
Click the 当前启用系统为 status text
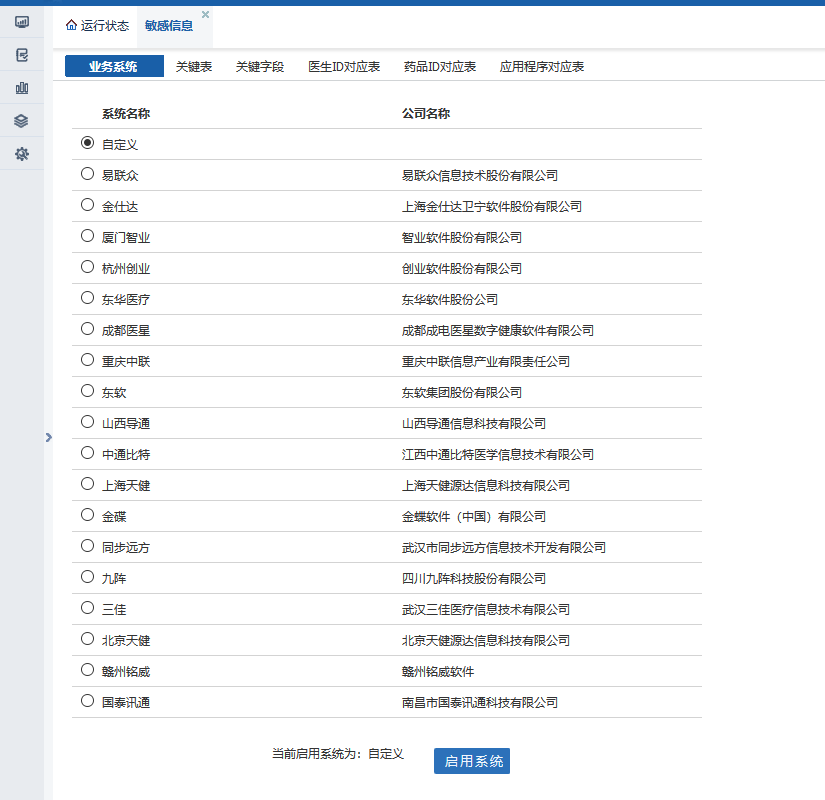[338, 754]
